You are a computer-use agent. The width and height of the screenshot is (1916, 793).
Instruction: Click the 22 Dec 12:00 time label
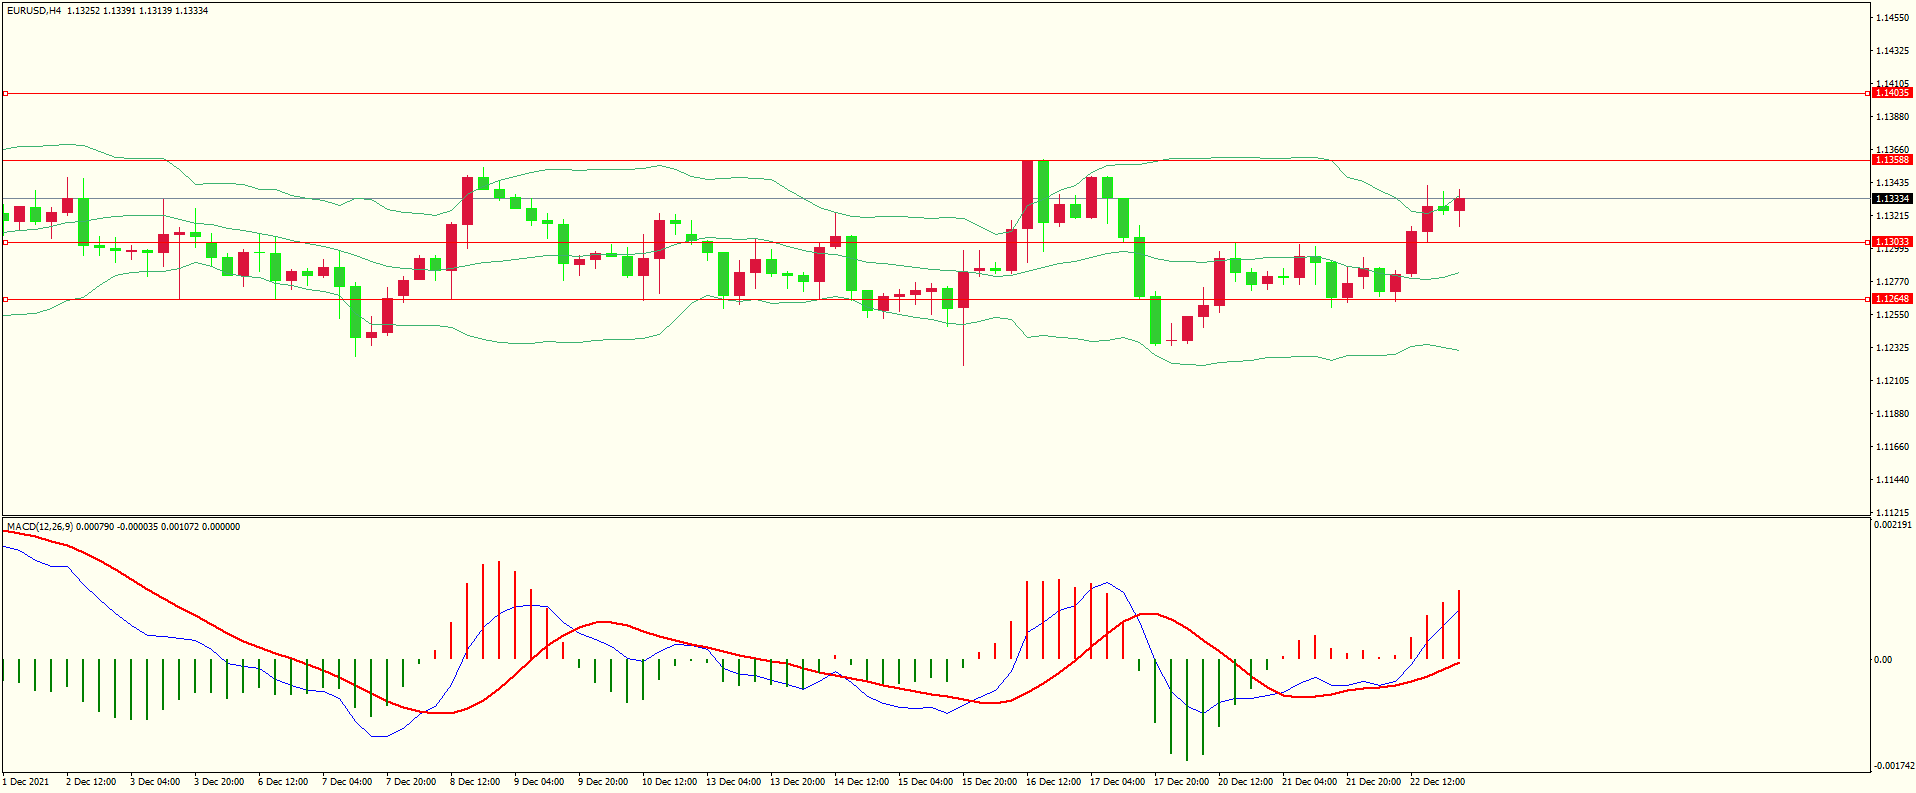(1438, 782)
